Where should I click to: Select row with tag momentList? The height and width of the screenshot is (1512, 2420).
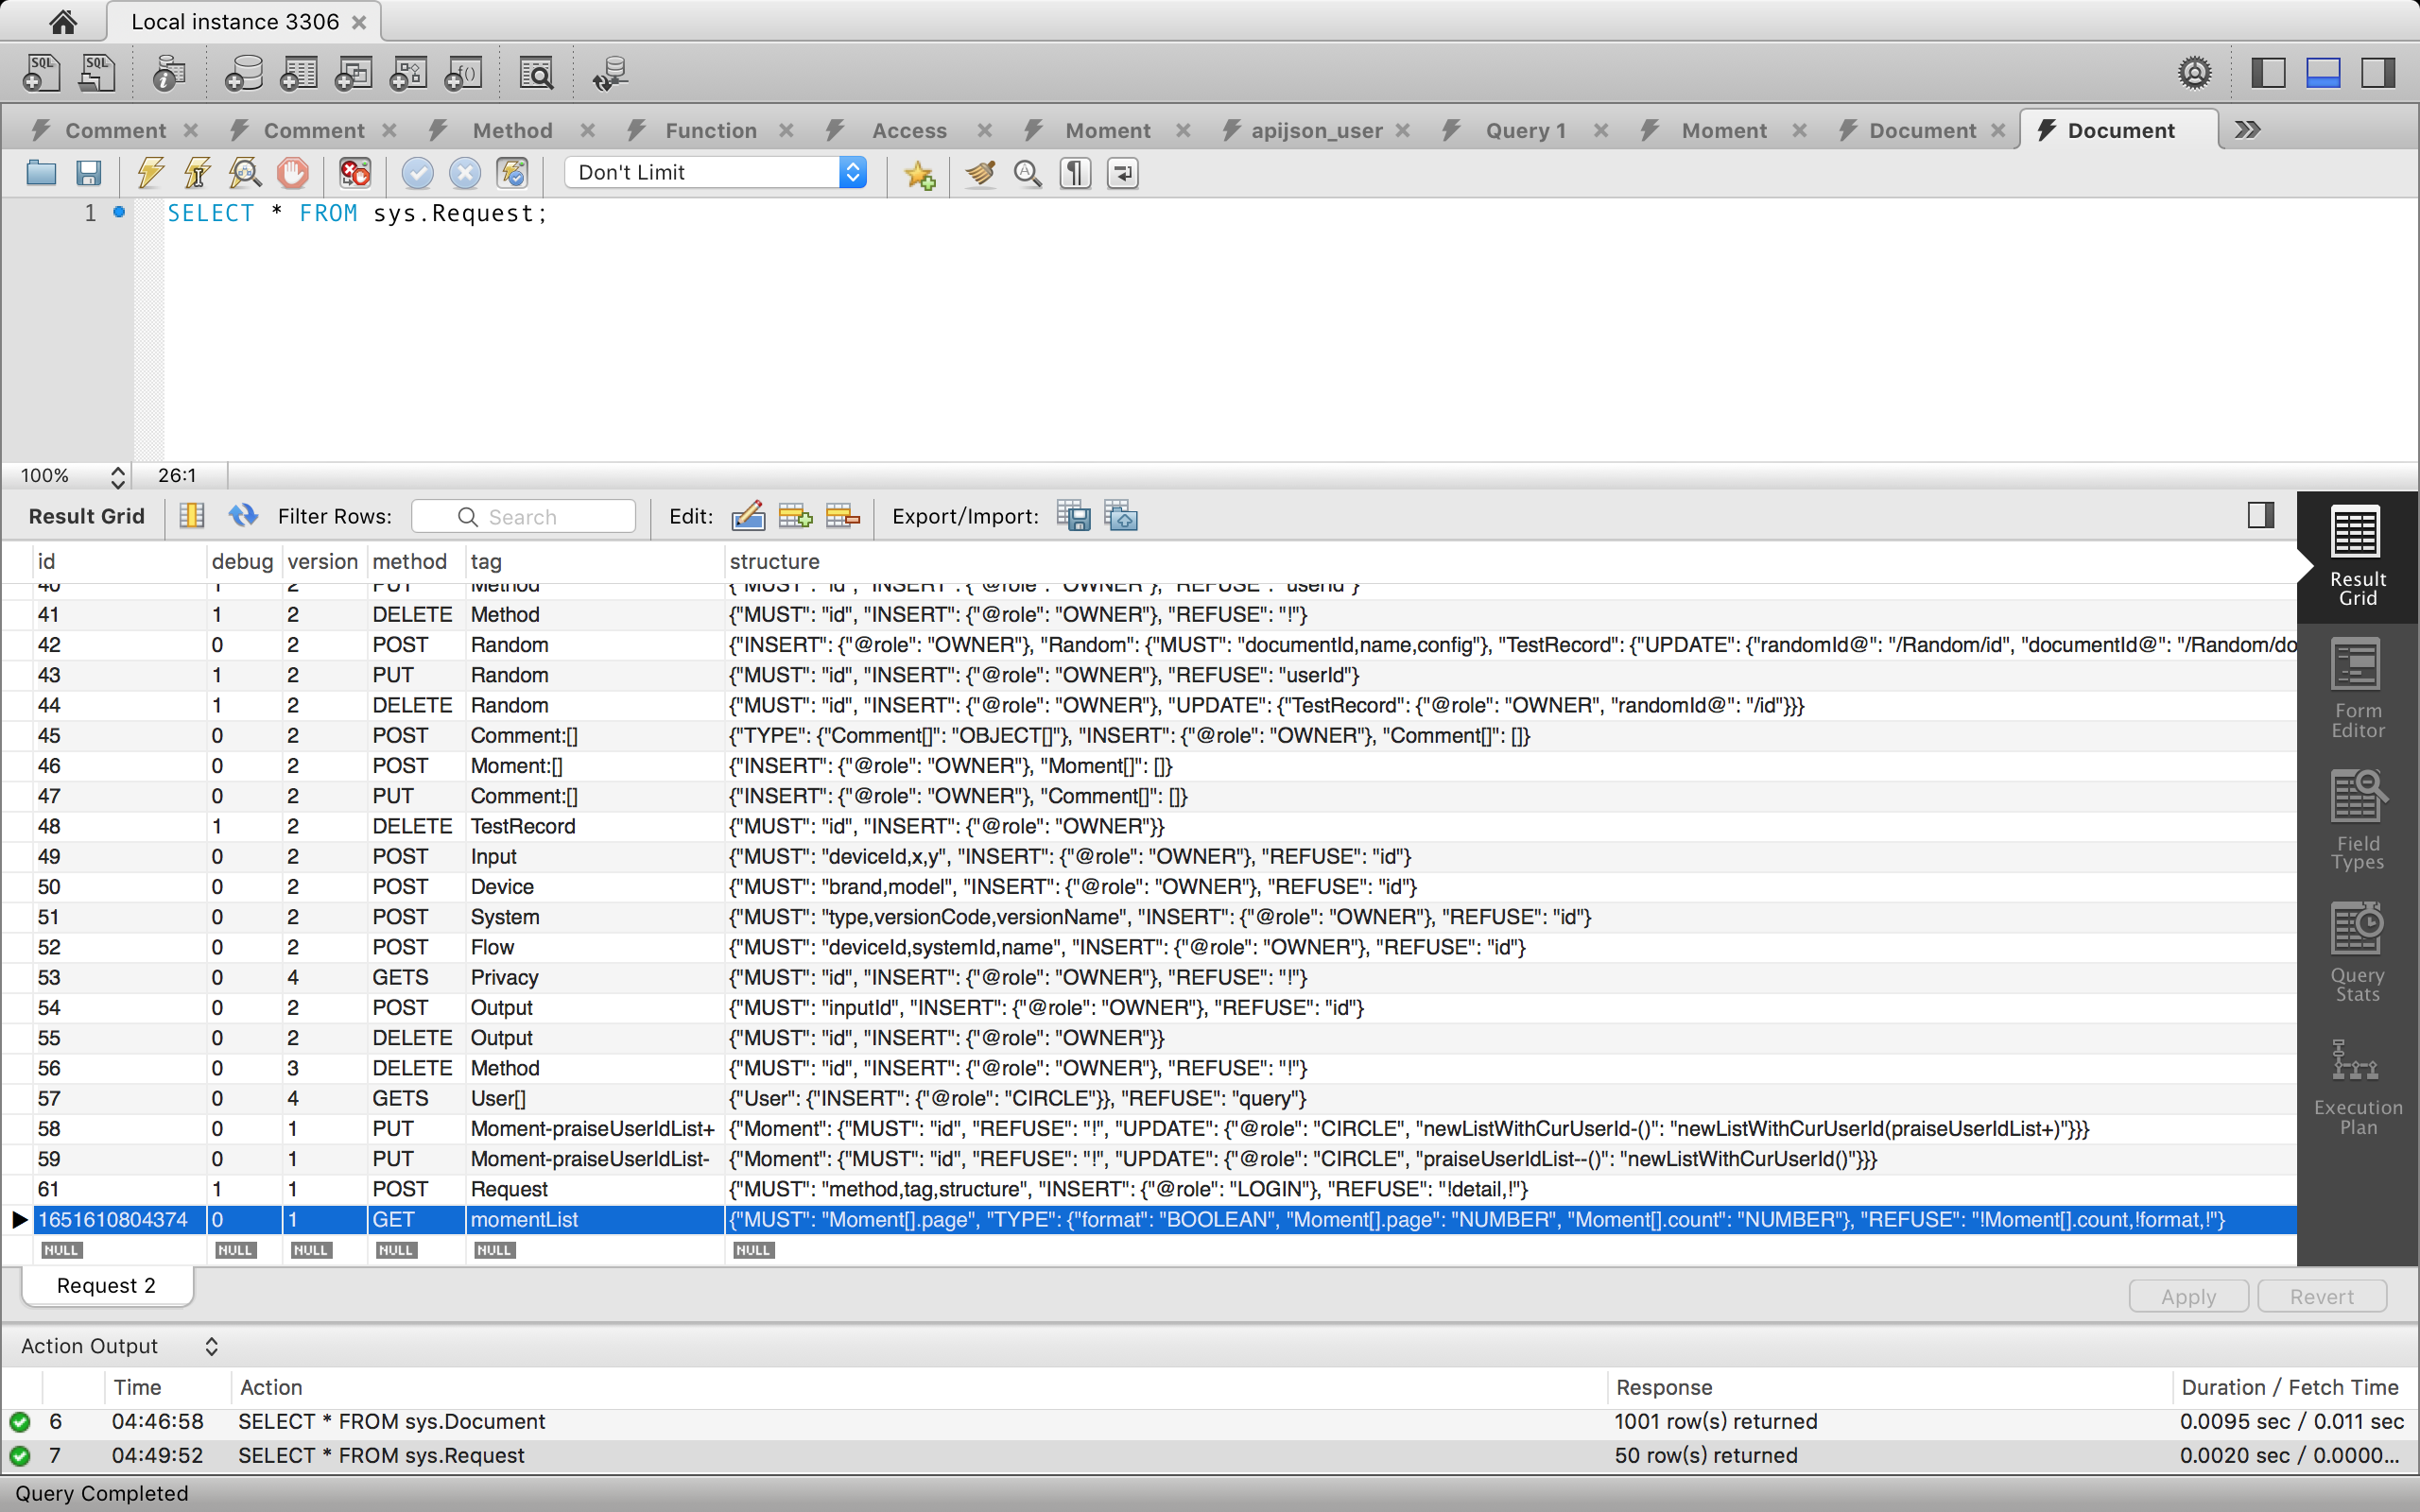[x=1150, y=1219]
